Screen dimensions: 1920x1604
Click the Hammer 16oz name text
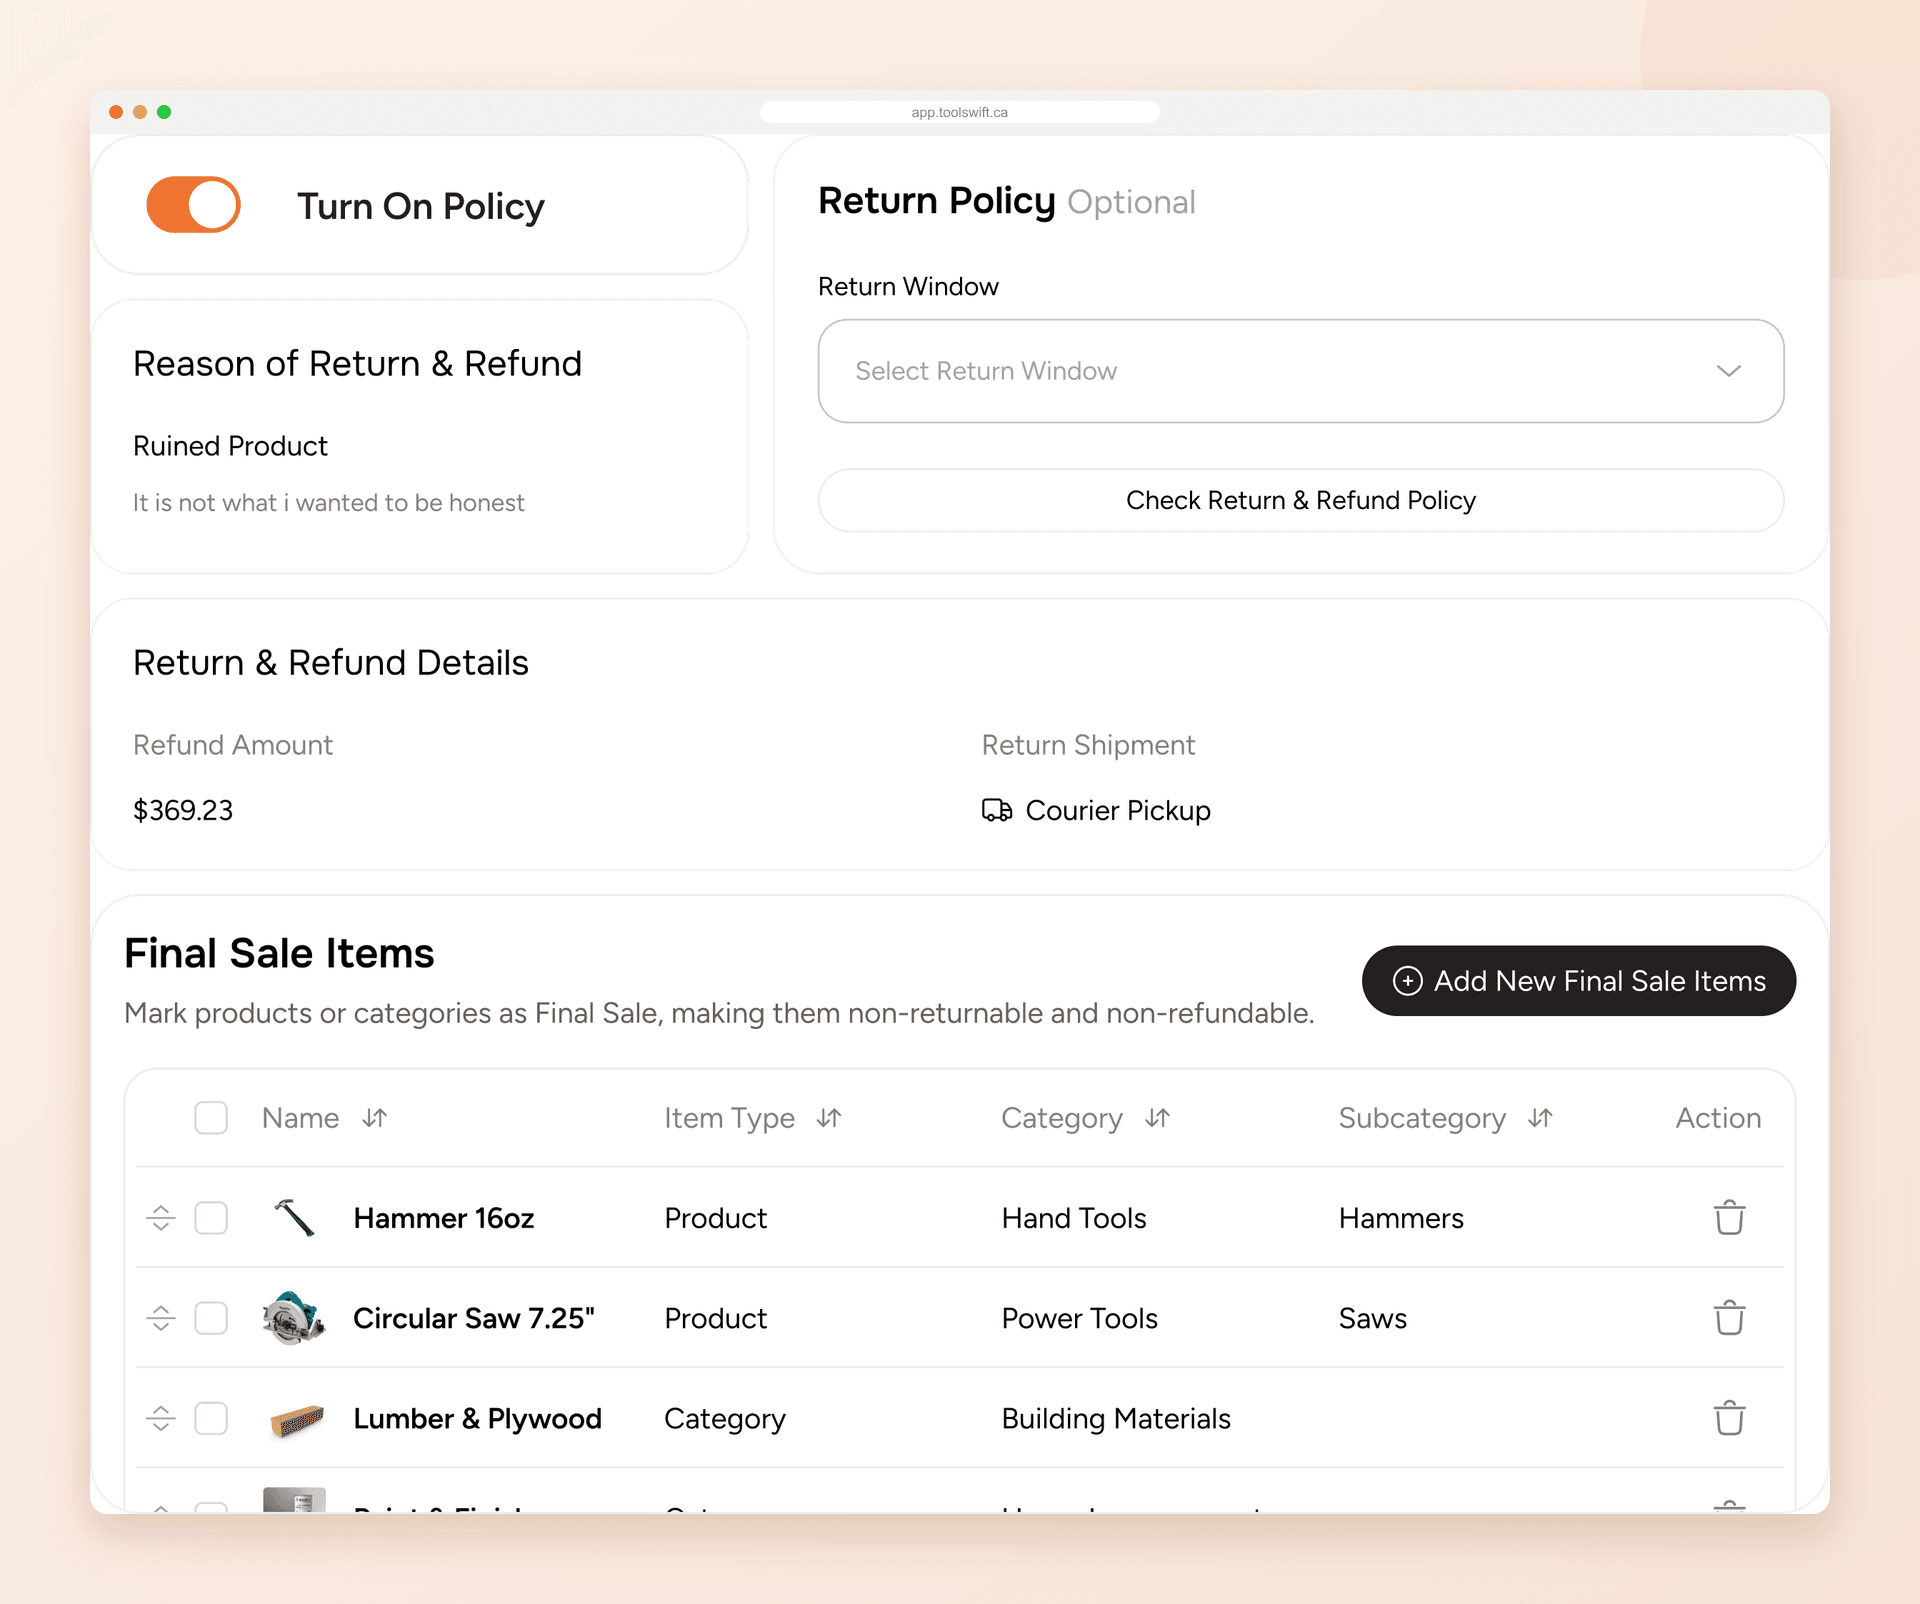(x=444, y=1218)
